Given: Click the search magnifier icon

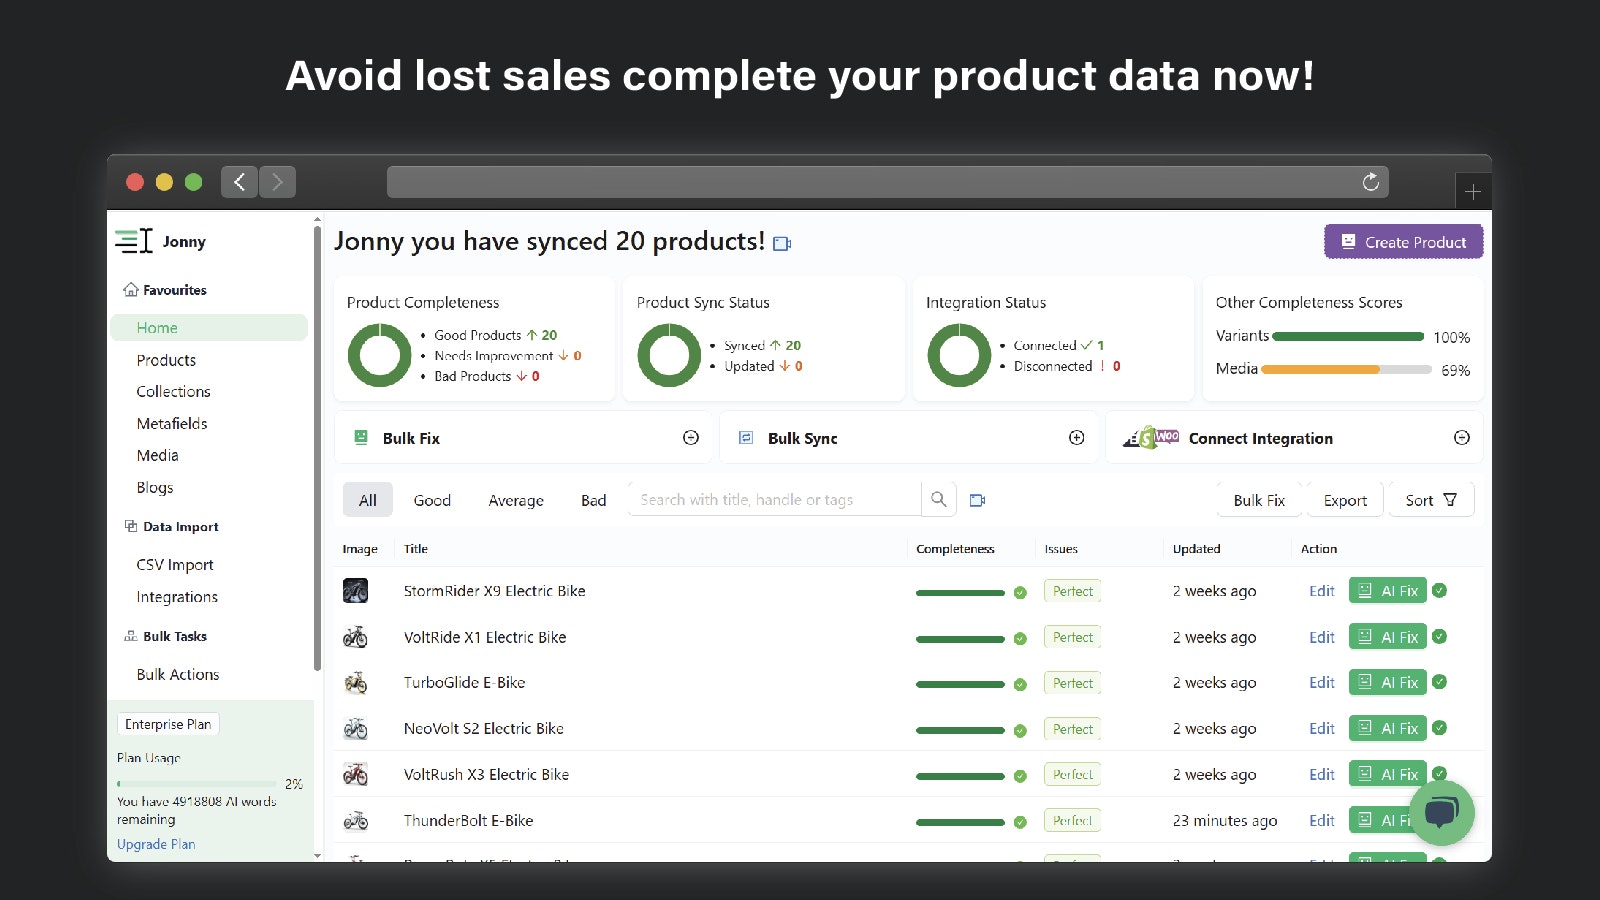Looking at the screenshot, I should click(x=938, y=499).
